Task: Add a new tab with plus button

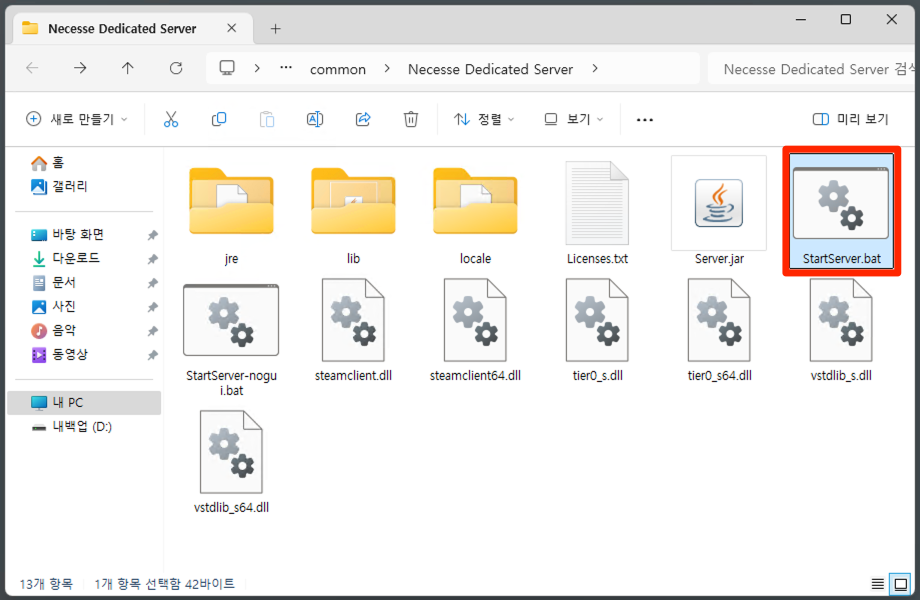Action: 275,28
